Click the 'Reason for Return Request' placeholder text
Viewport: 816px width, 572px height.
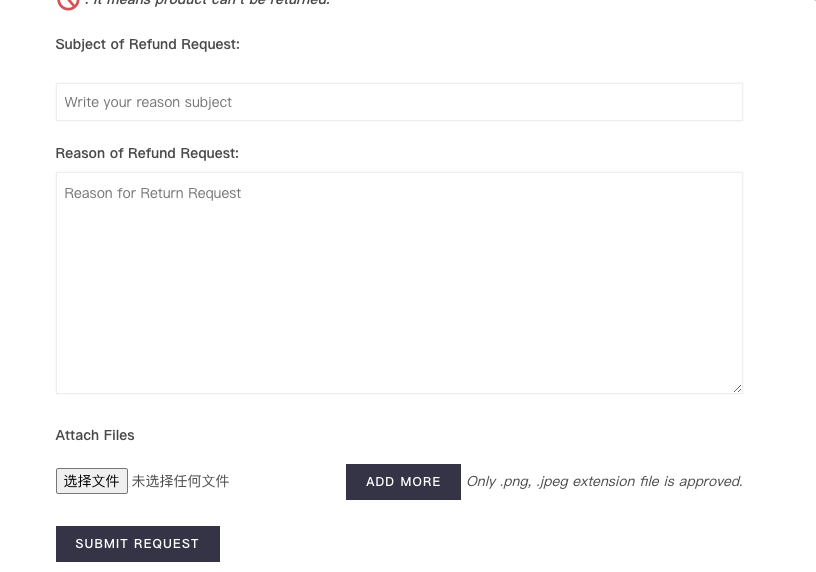coord(153,193)
